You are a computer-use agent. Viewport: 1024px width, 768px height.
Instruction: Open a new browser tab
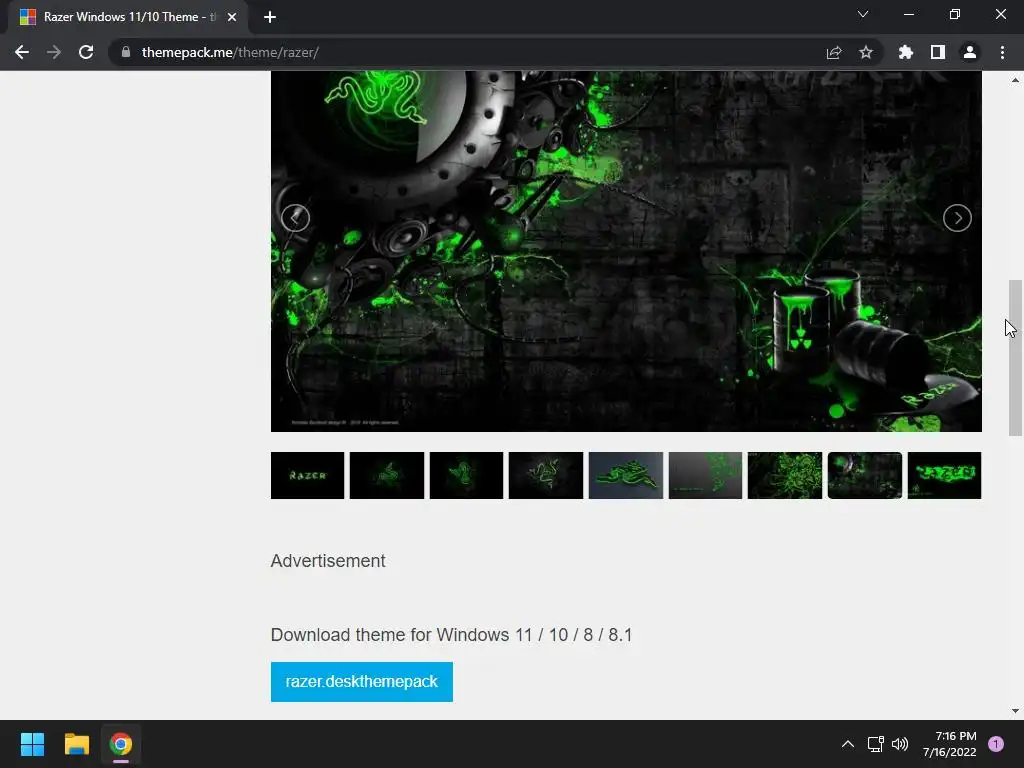tap(270, 17)
